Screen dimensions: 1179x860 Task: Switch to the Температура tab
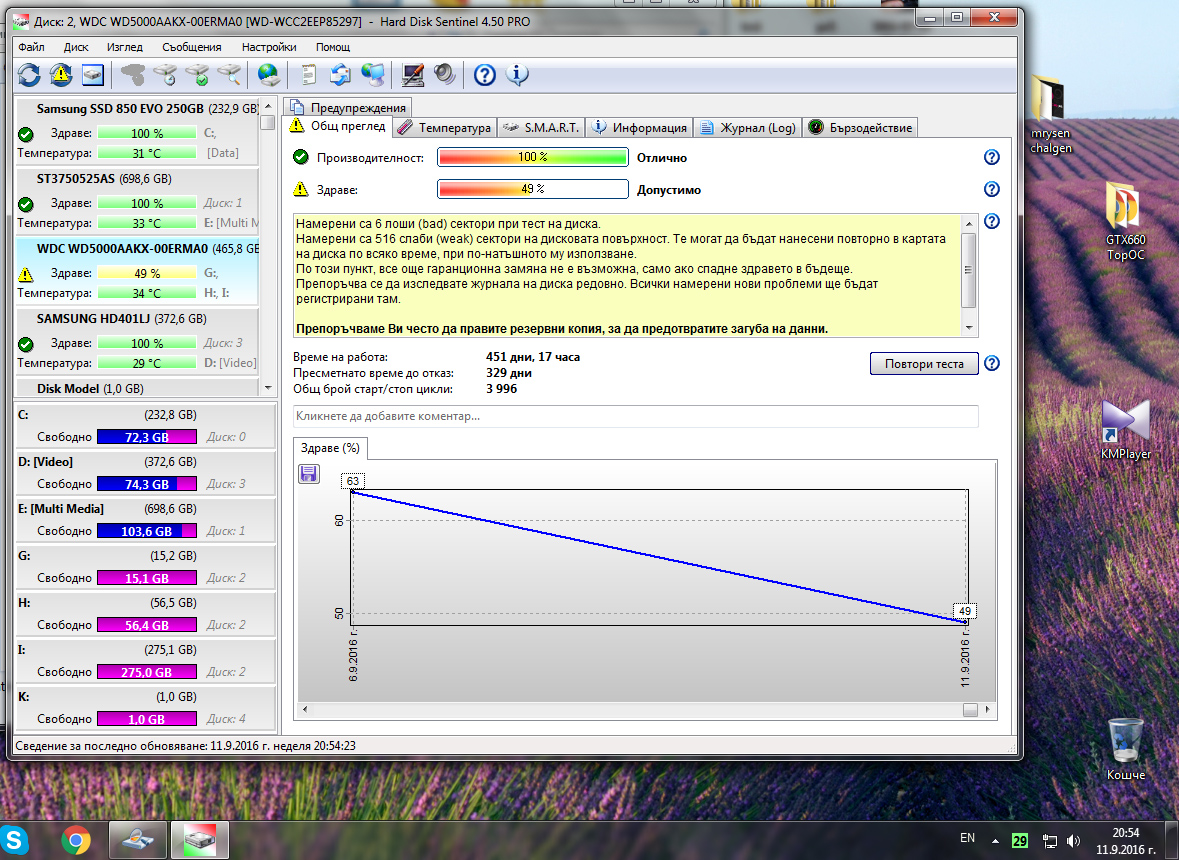[x=444, y=128]
